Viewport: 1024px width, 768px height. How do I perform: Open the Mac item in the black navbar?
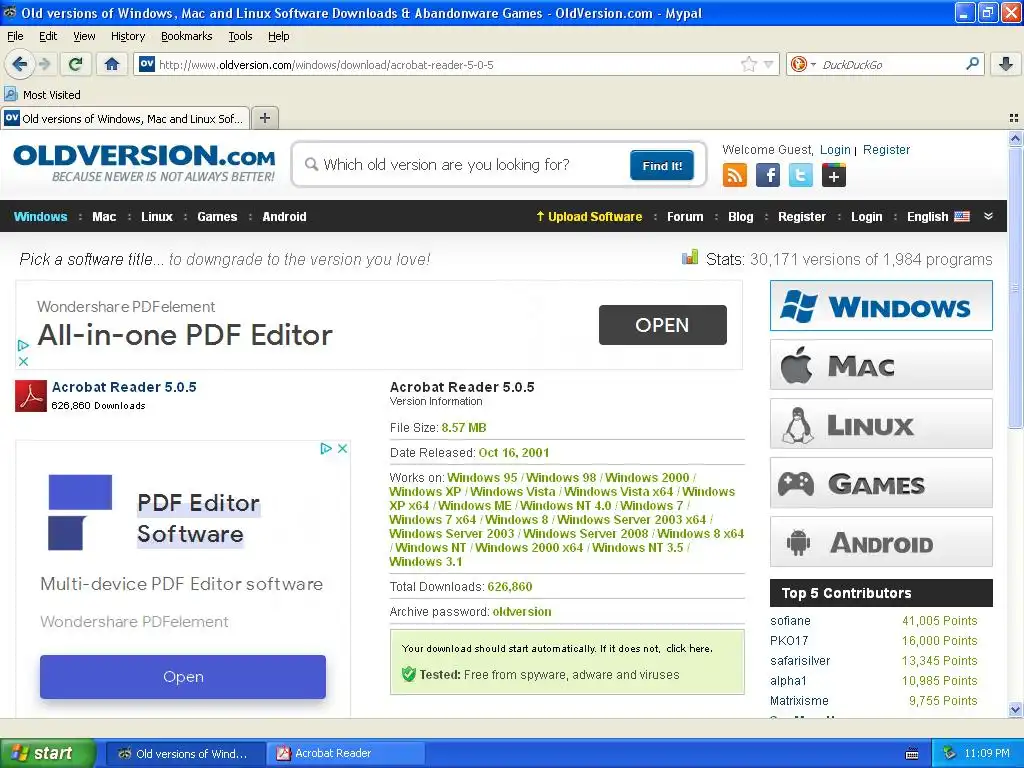(x=104, y=217)
